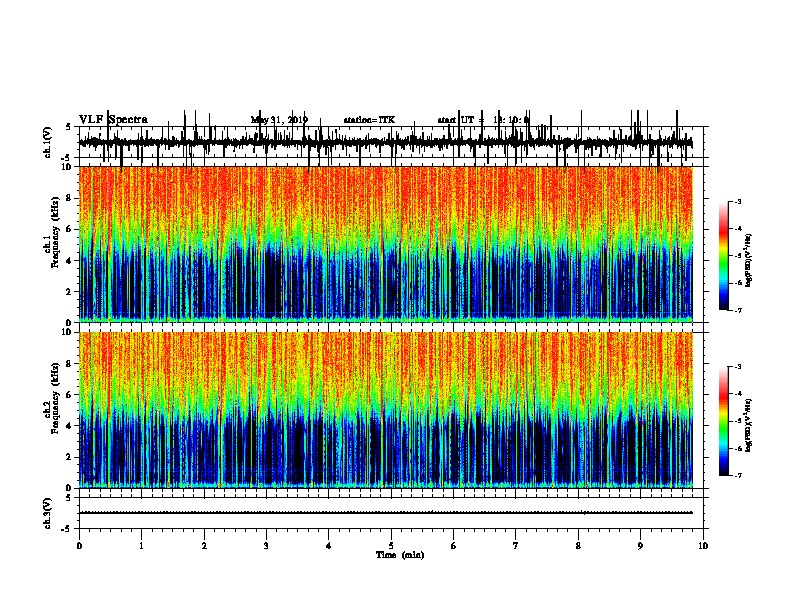Click inside the ch.2 spectrogram panel

click(386, 410)
